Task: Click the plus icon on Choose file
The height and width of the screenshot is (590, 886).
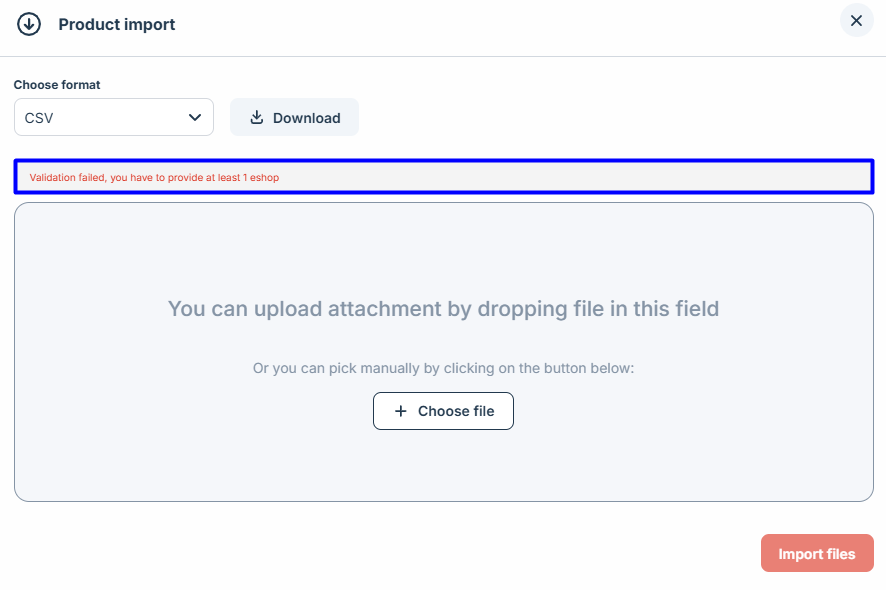Action: pyautogui.click(x=401, y=411)
